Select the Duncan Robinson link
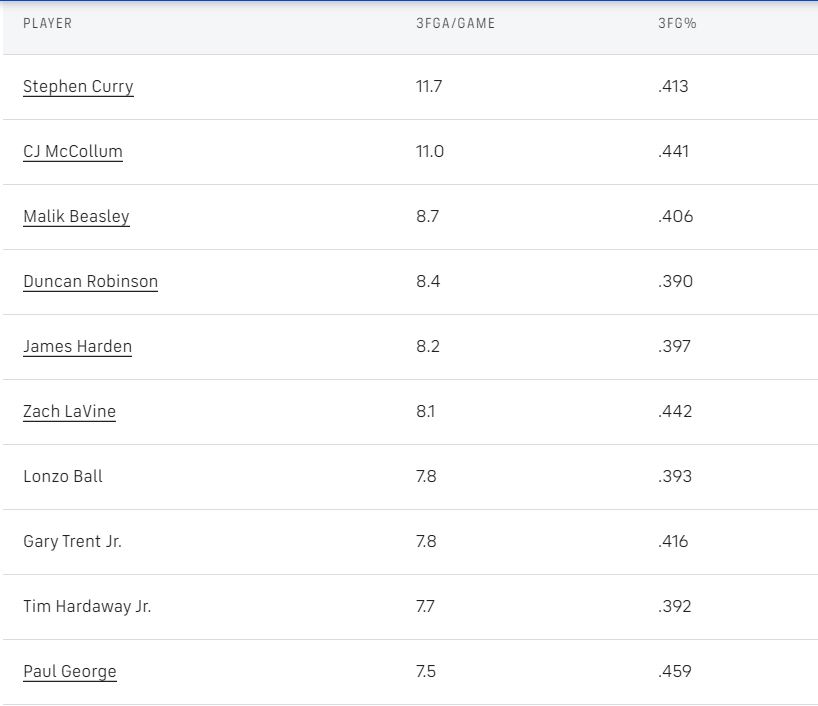This screenshot has height=706, width=818. coord(90,282)
